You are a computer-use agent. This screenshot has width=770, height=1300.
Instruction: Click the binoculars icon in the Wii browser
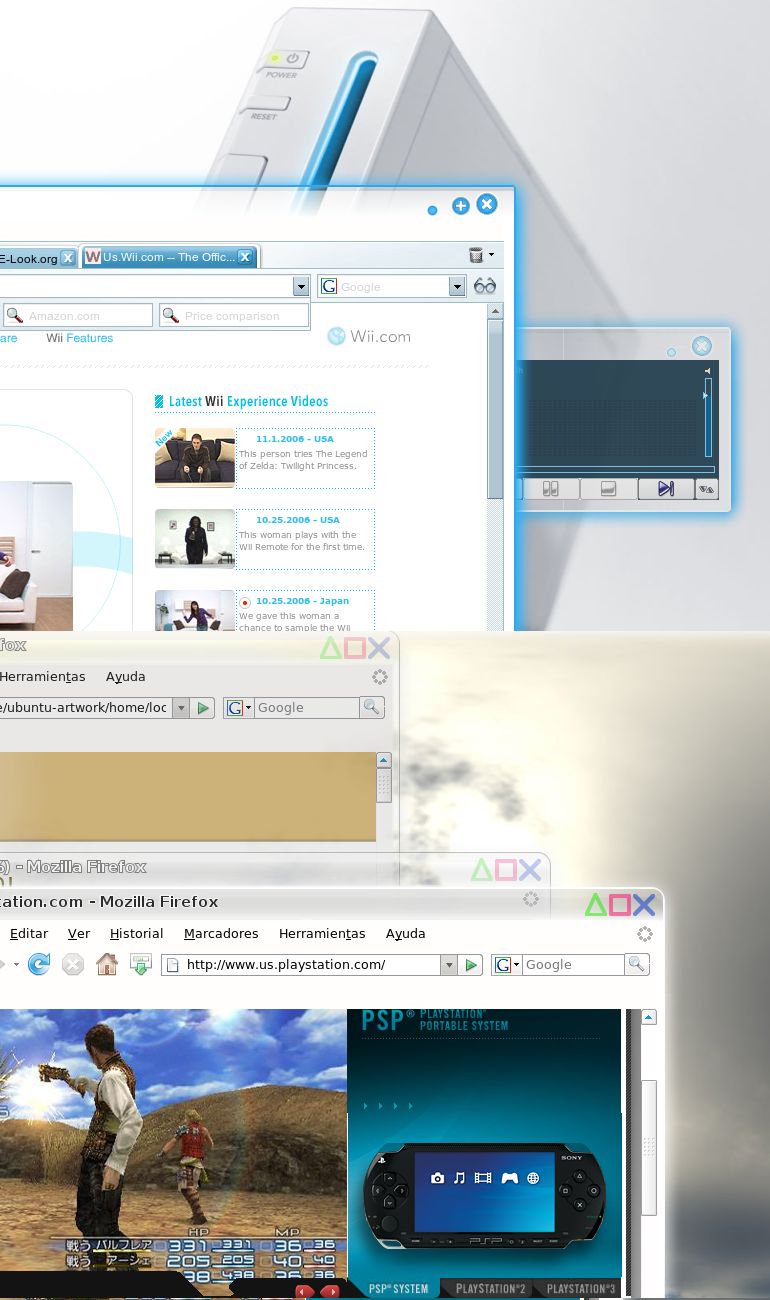coord(485,287)
